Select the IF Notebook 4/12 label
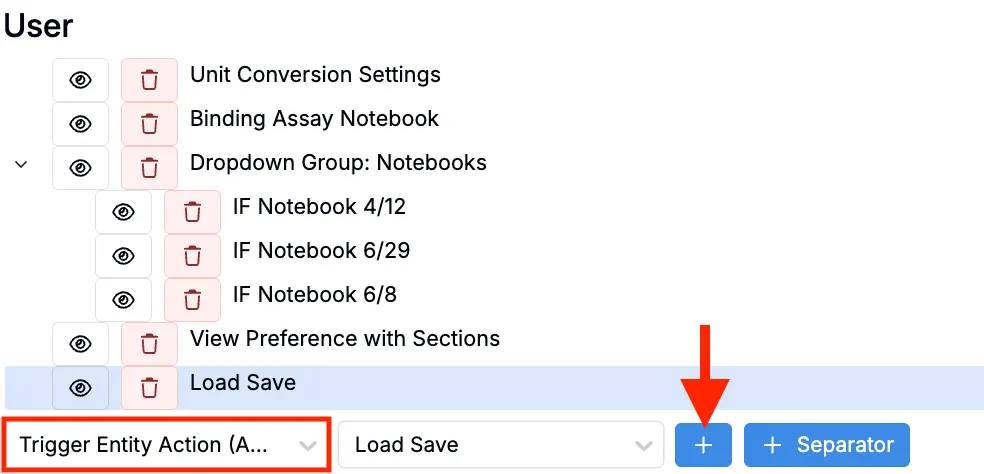 point(319,207)
